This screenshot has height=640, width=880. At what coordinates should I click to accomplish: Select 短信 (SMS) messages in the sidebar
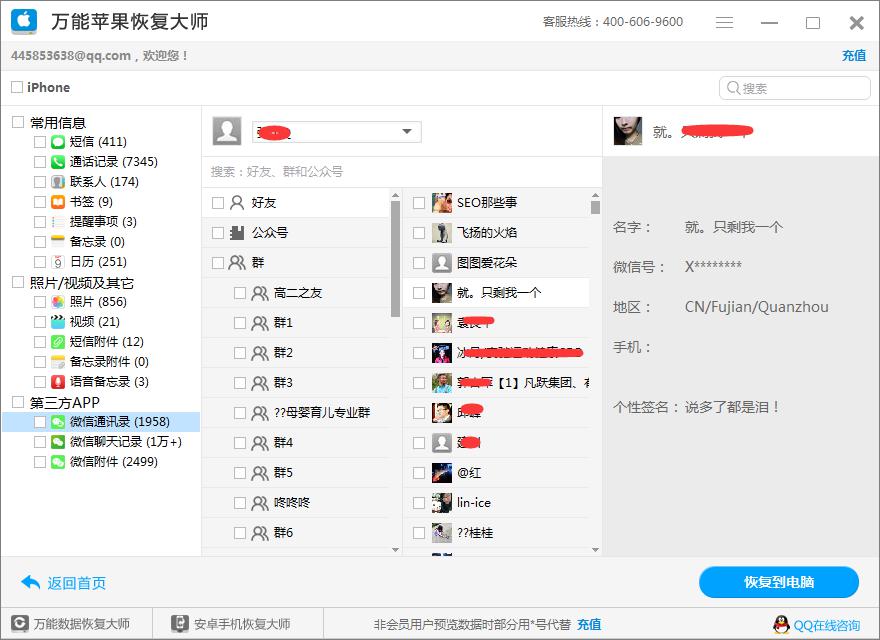point(58,141)
